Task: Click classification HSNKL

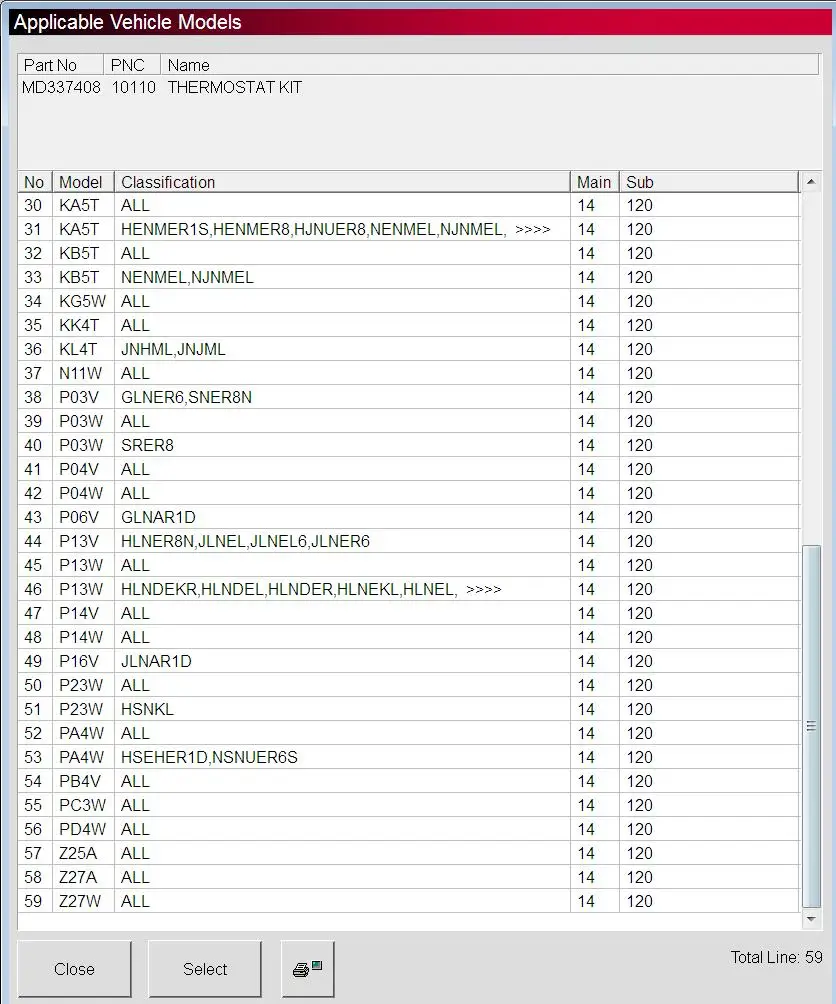Action: click(x=147, y=709)
